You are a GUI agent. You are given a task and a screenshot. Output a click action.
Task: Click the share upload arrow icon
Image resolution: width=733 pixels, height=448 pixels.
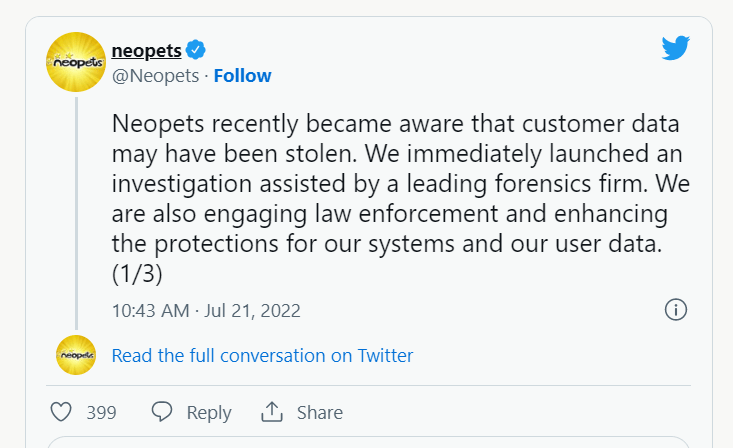click(272, 412)
